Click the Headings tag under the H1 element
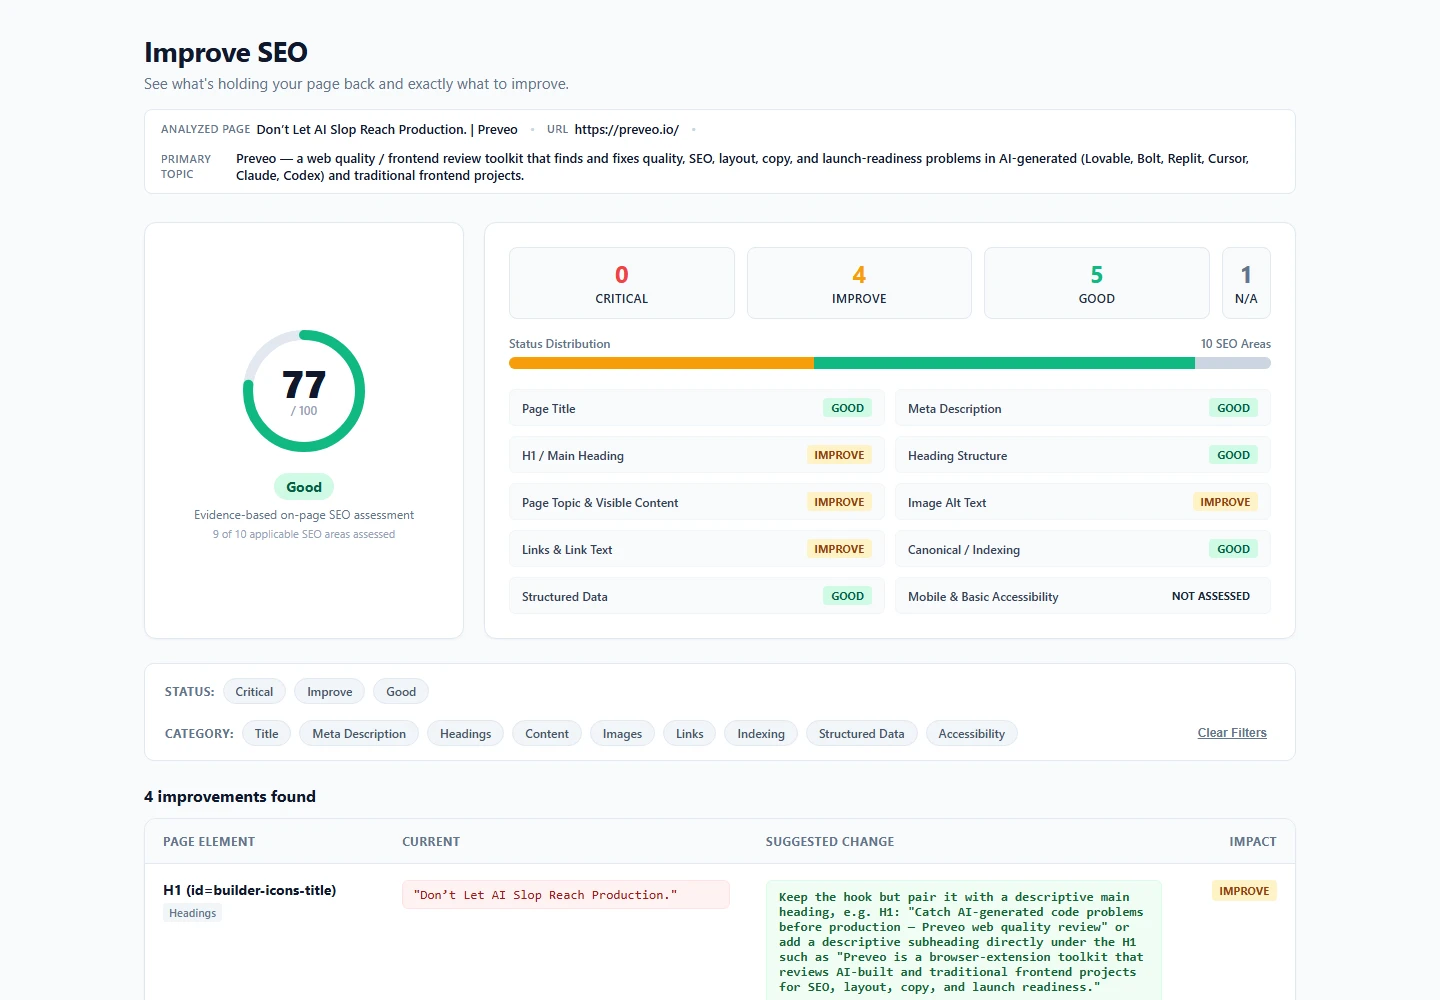The image size is (1440, 1000). [192, 913]
